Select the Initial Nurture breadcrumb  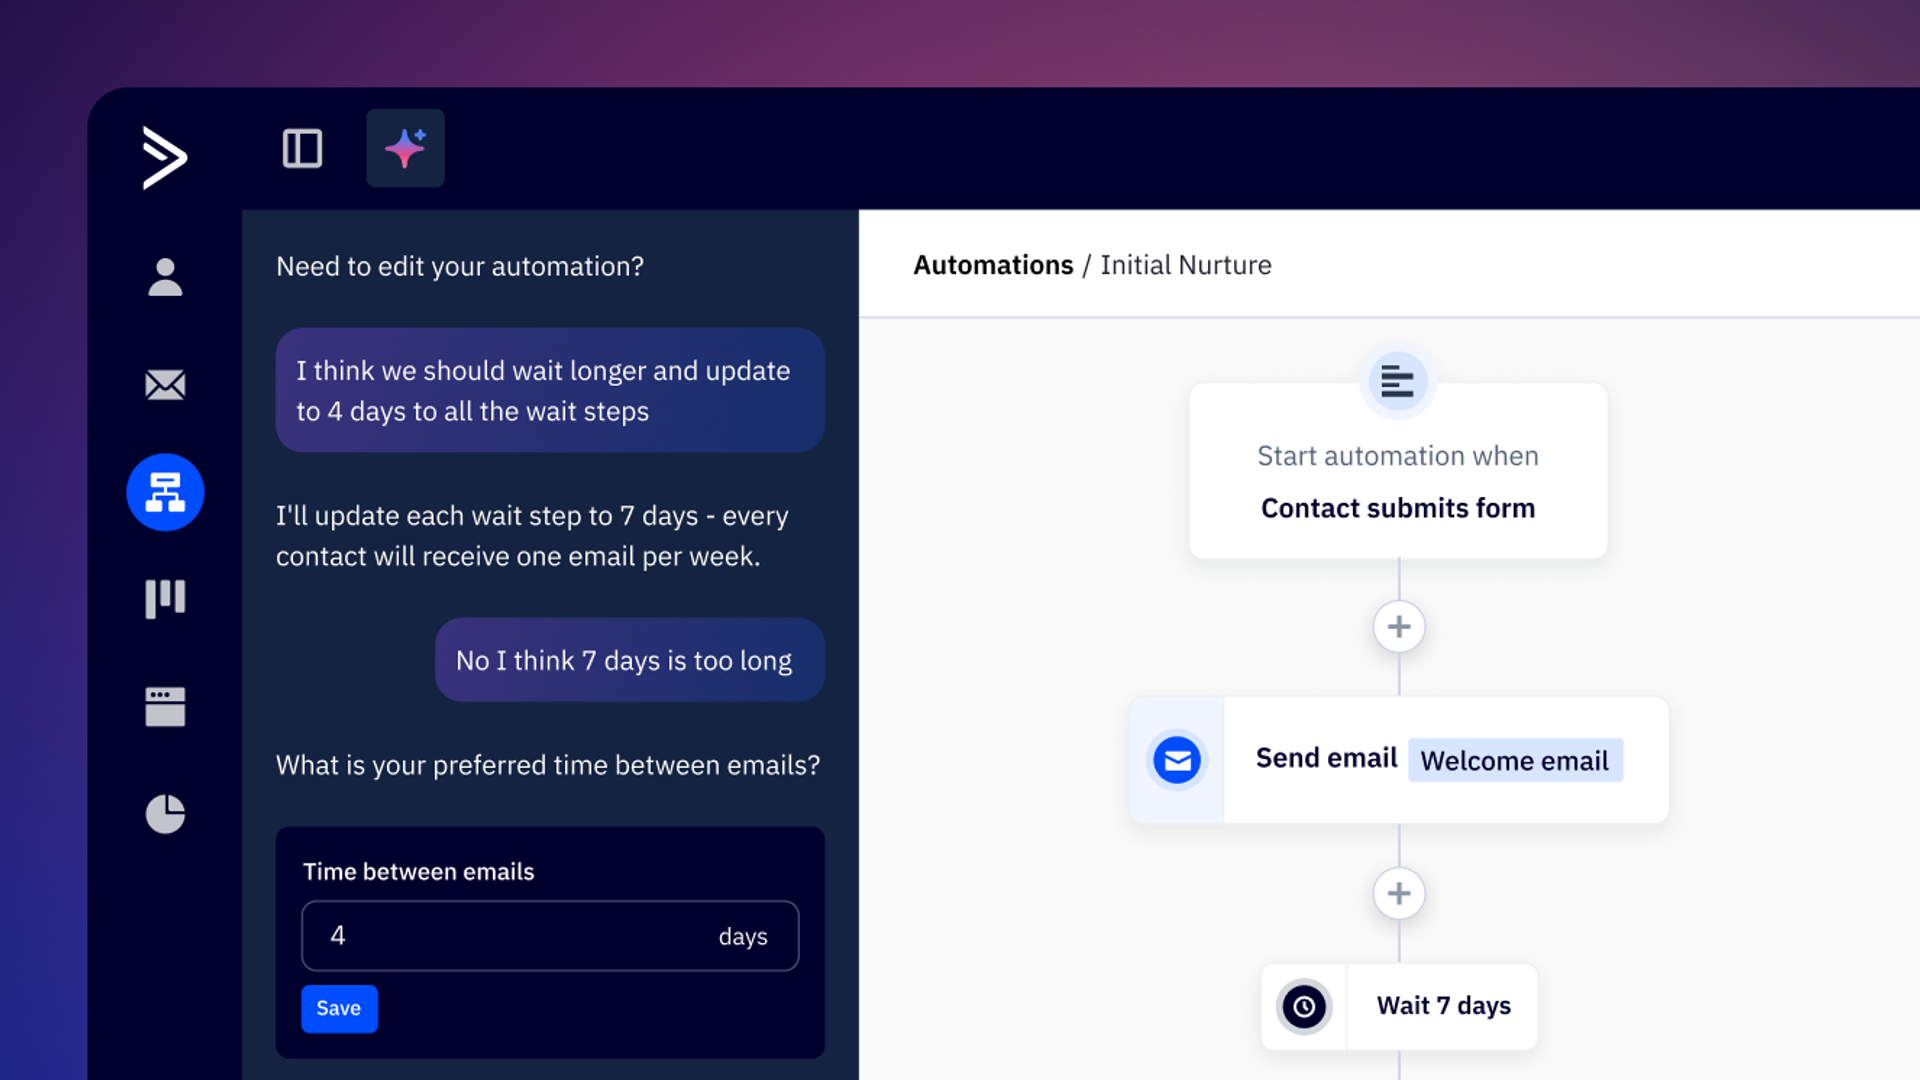point(1186,265)
